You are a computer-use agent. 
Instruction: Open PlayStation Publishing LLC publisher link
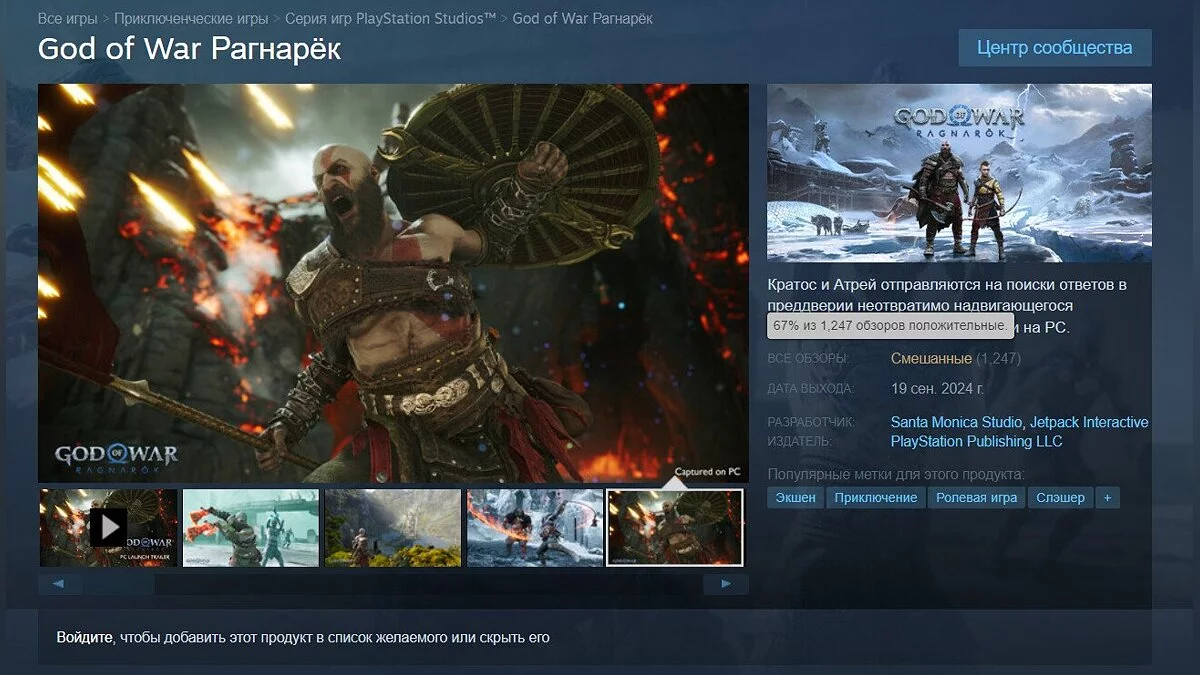point(976,441)
